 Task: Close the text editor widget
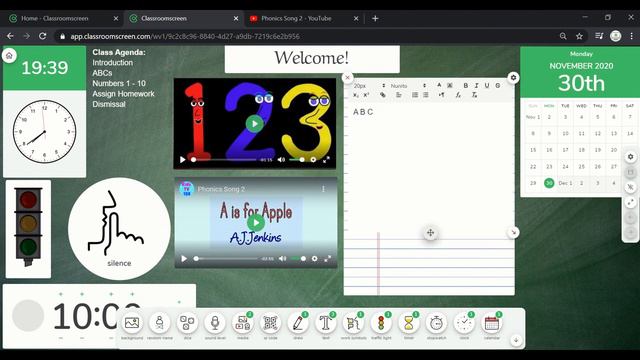pyautogui.click(x=347, y=77)
